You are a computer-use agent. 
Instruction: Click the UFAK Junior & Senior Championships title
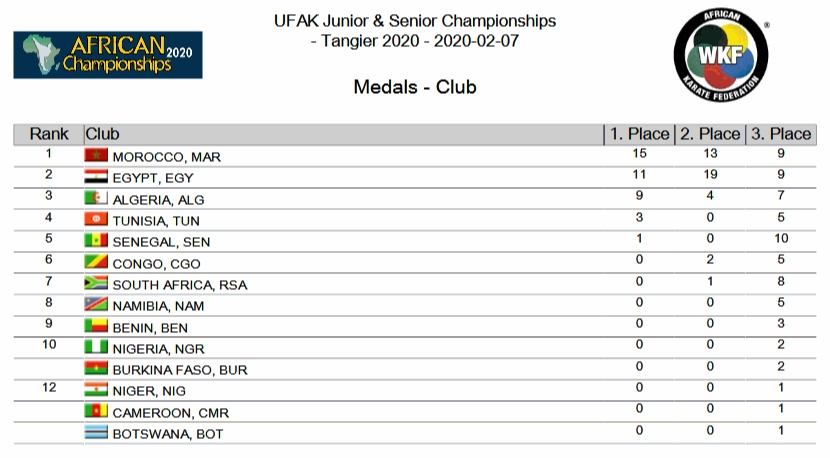click(415, 21)
